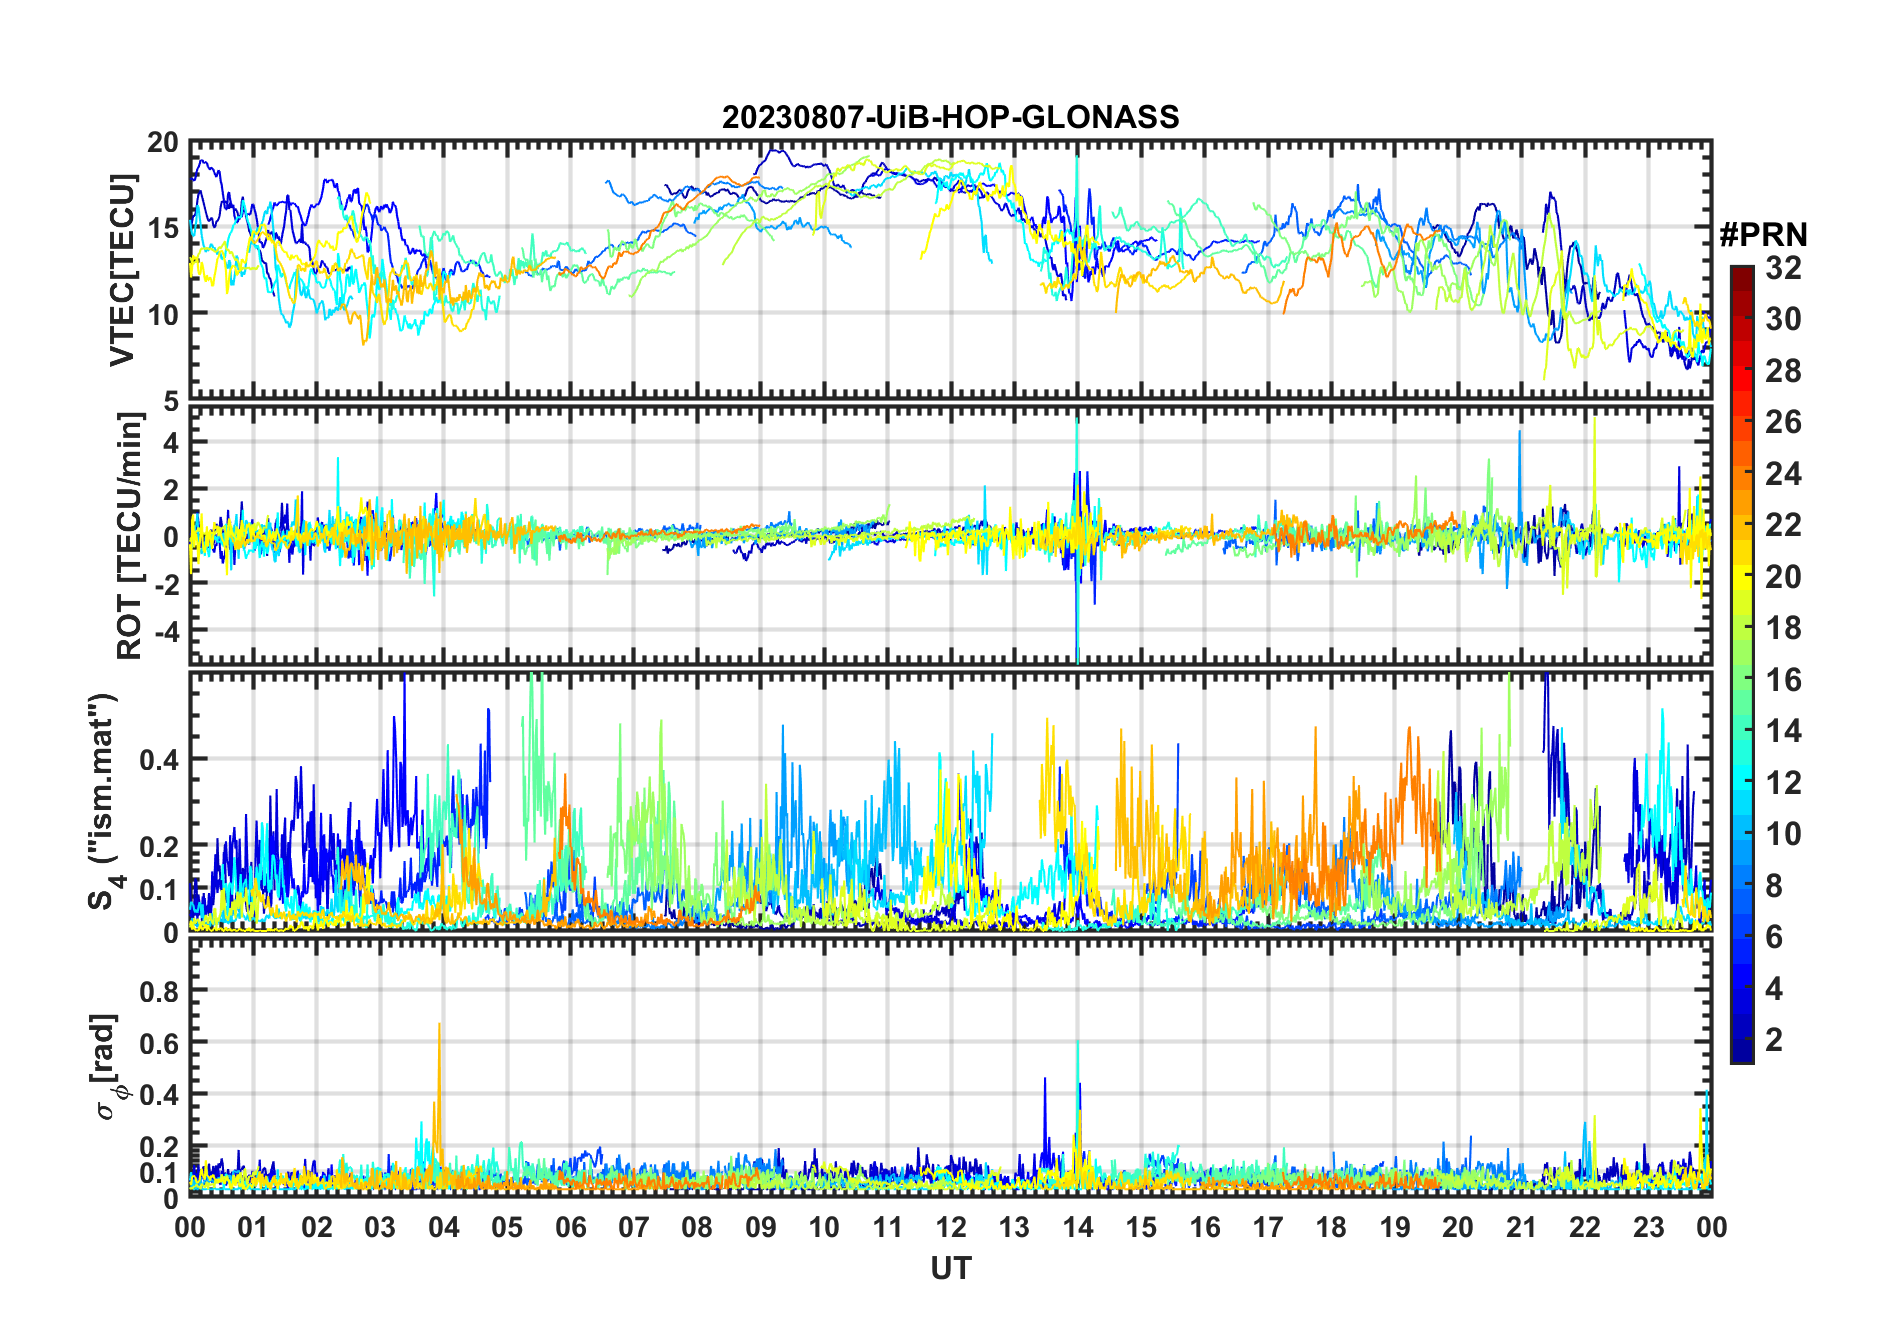The height and width of the screenshot is (1330, 1902).
Task: Click S4 y-axis tick label 0.4
Action: pos(159,759)
